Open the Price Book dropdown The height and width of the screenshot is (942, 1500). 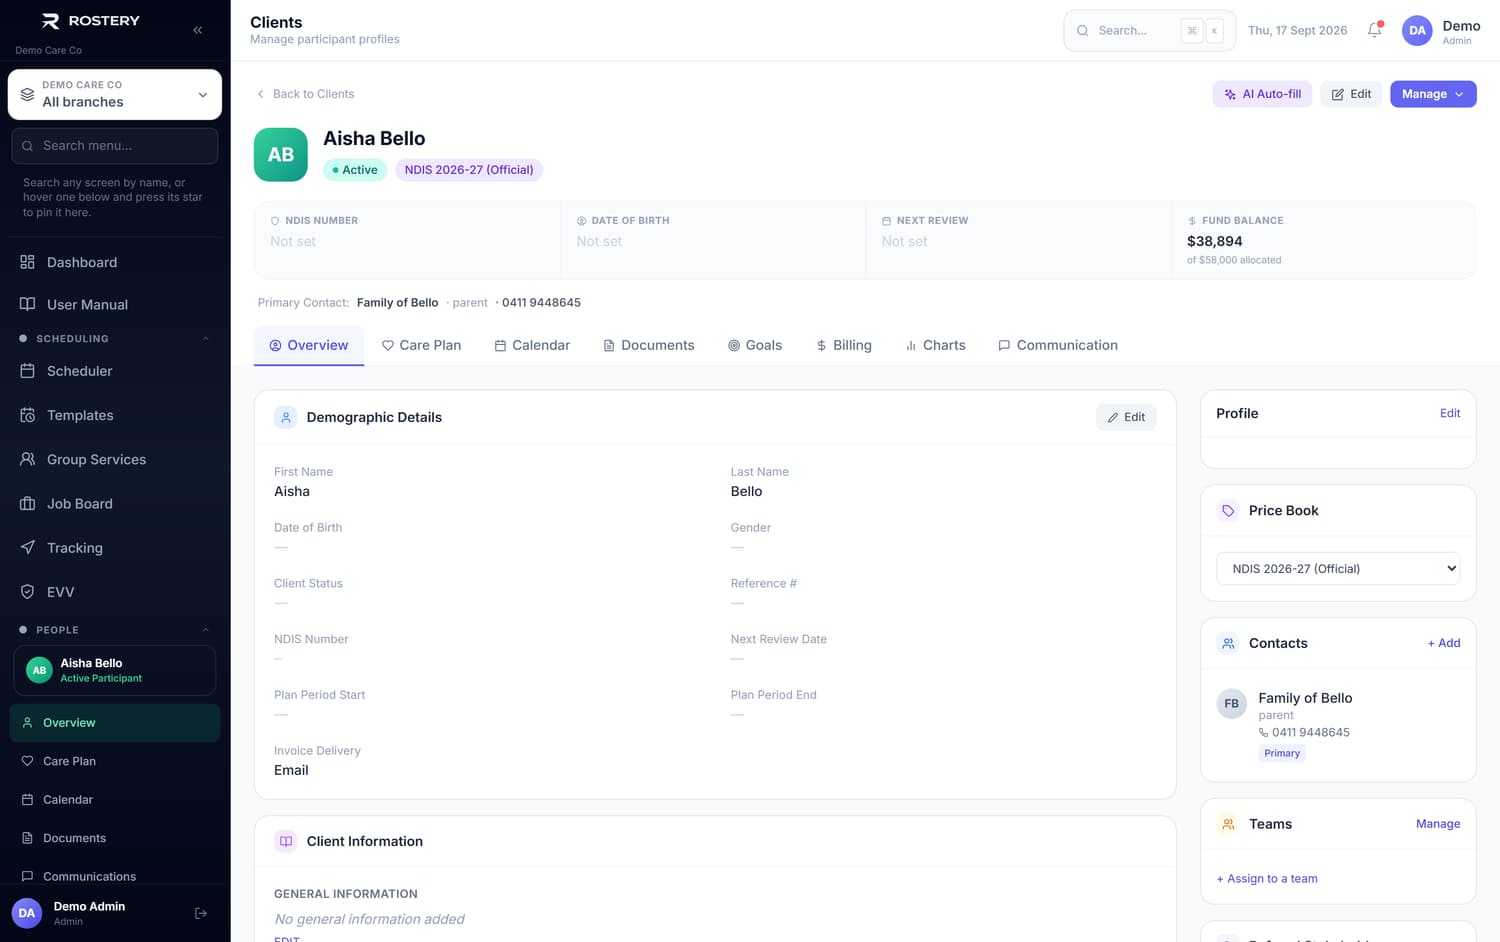pos(1338,568)
